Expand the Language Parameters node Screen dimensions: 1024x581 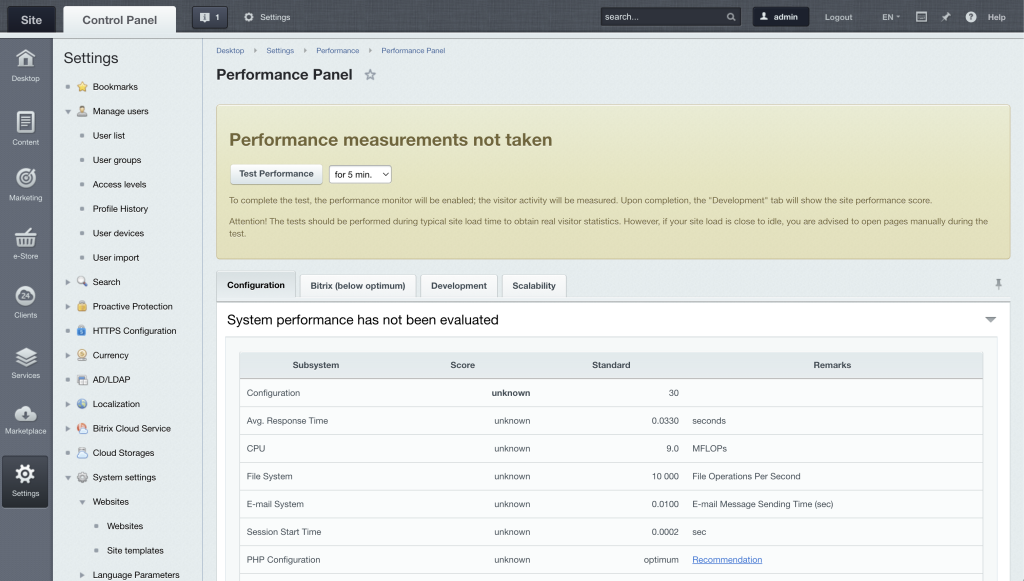click(82, 575)
